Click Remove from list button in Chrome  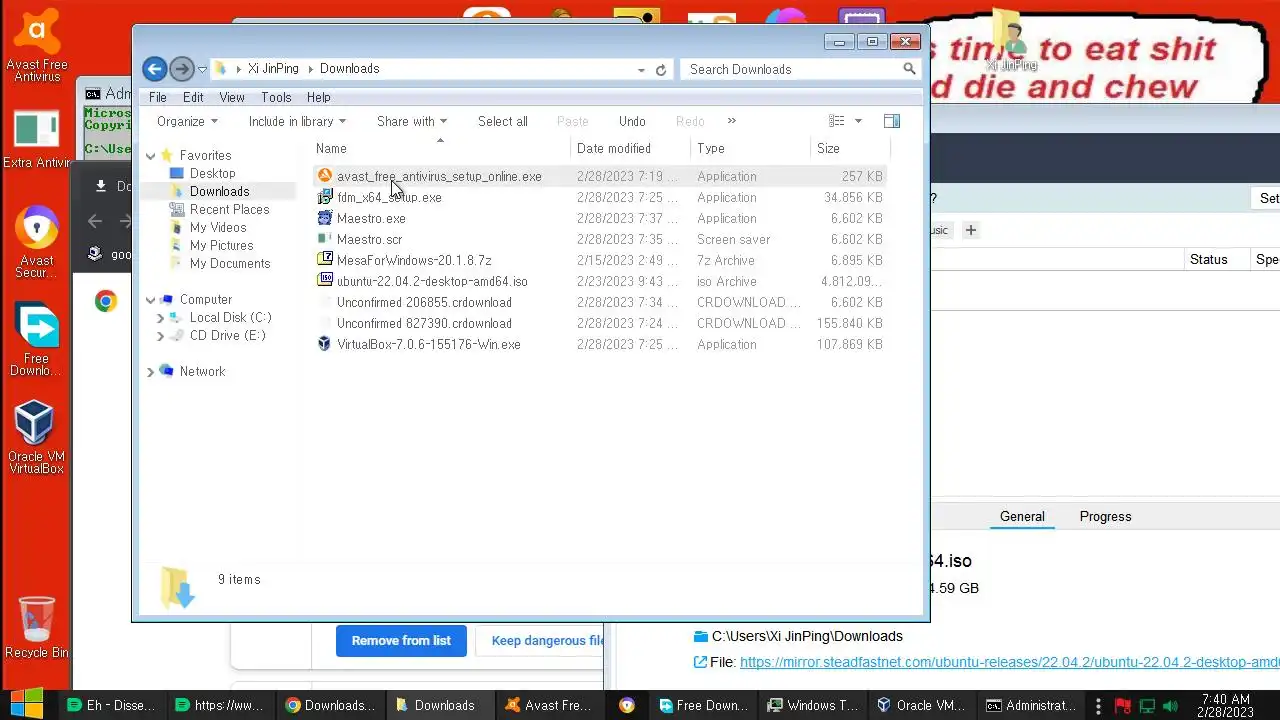click(401, 640)
